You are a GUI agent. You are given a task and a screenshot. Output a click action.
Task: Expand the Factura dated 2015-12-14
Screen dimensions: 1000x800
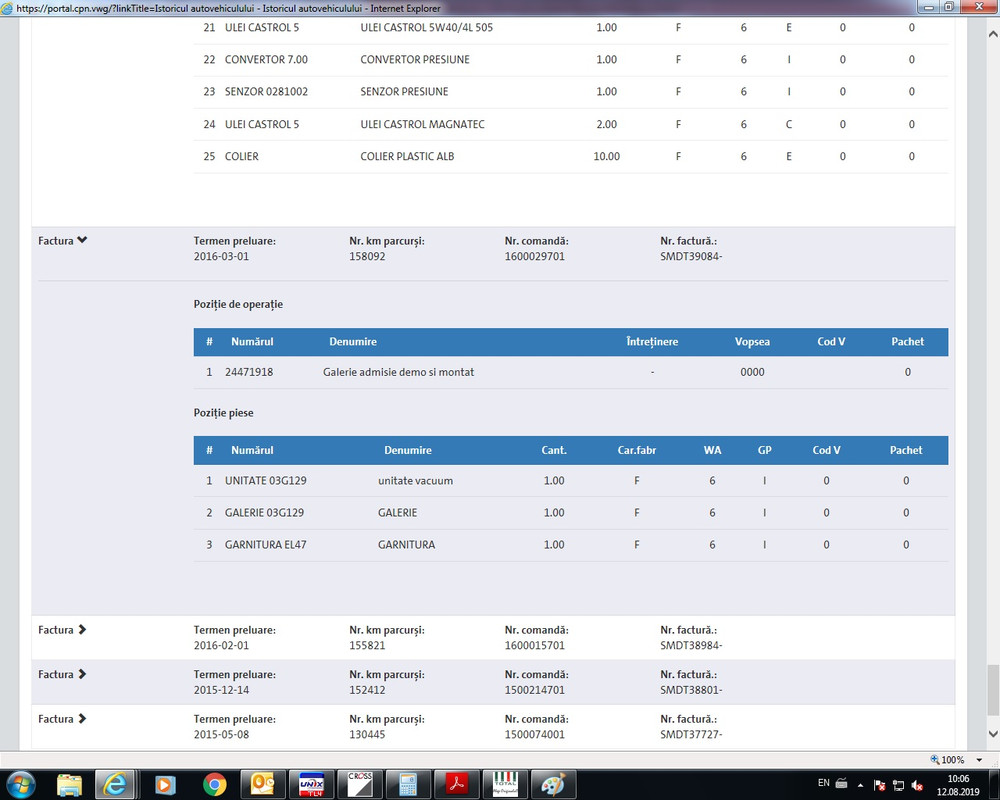(62, 674)
